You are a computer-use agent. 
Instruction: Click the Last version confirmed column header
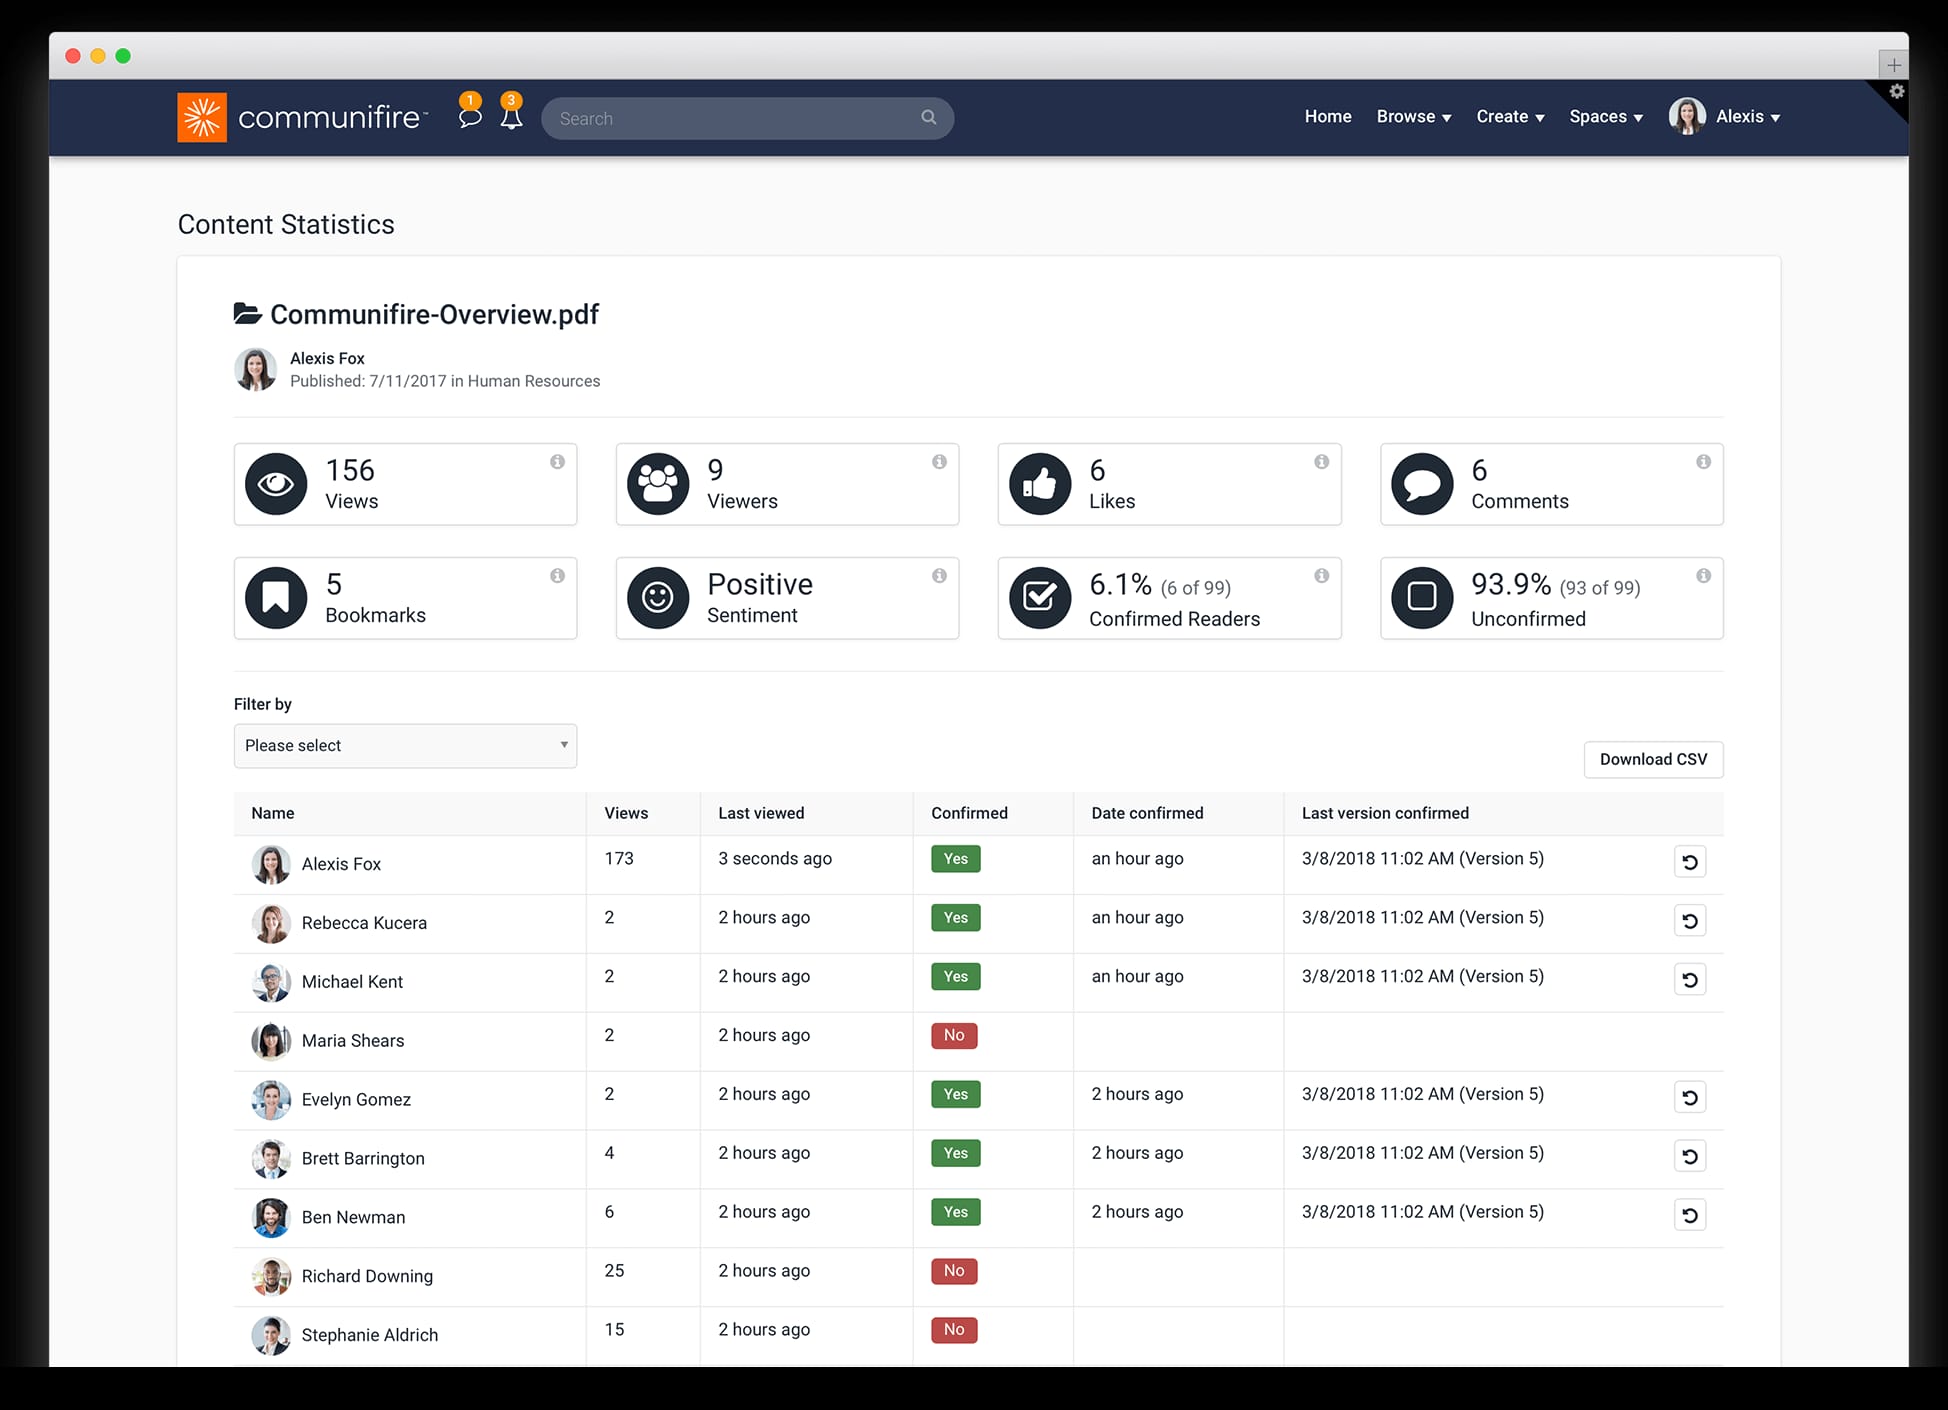pos(1385,813)
